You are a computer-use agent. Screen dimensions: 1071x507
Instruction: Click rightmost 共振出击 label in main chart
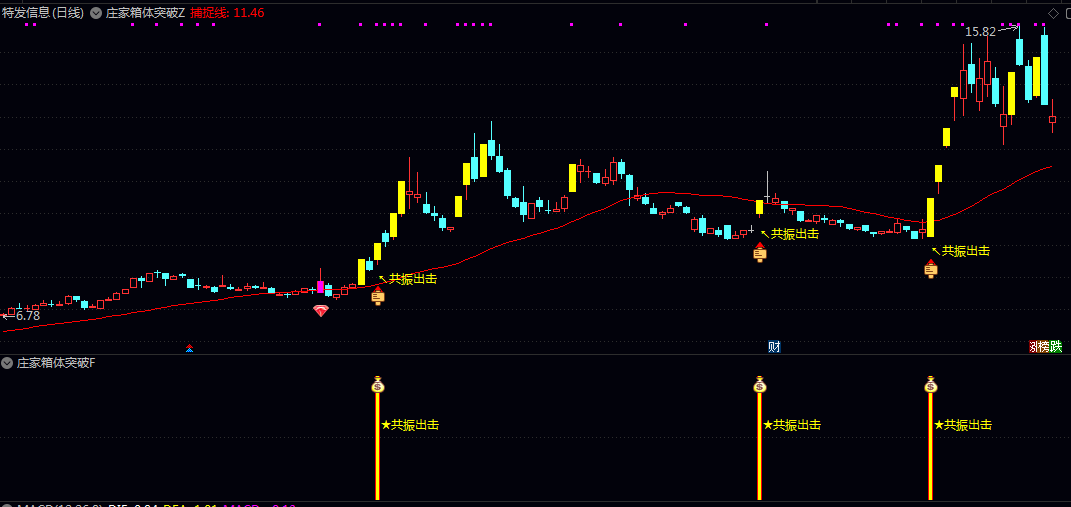coord(965,251)
